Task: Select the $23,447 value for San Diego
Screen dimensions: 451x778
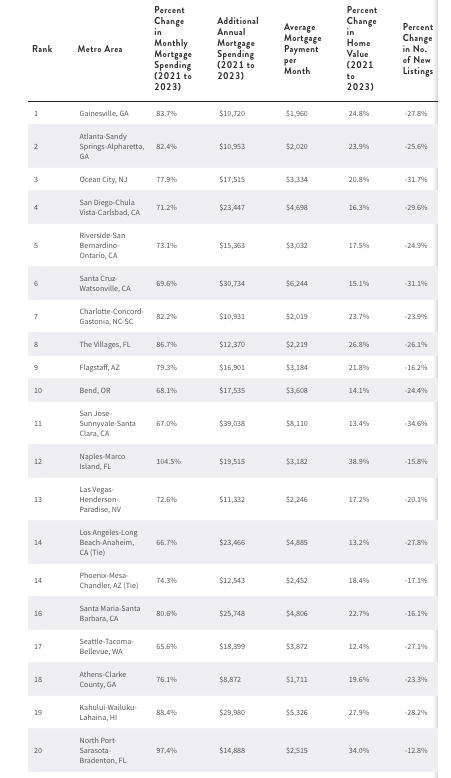Action: tap(232, 207)
